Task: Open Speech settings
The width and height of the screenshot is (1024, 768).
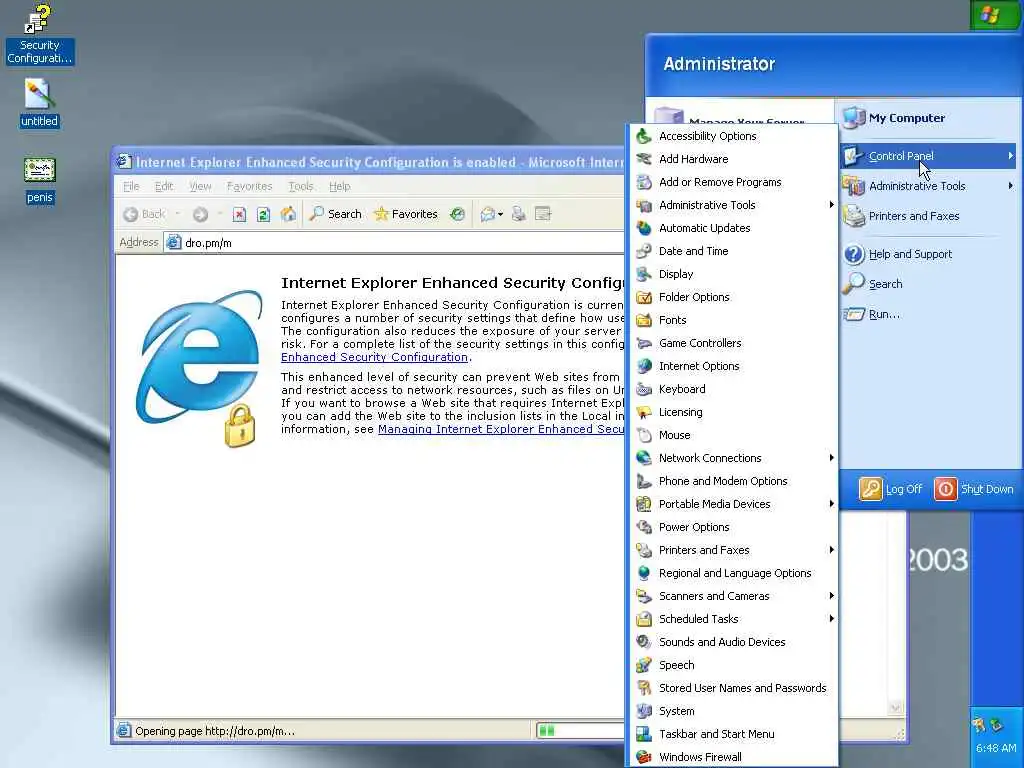Action: [732, 665]
